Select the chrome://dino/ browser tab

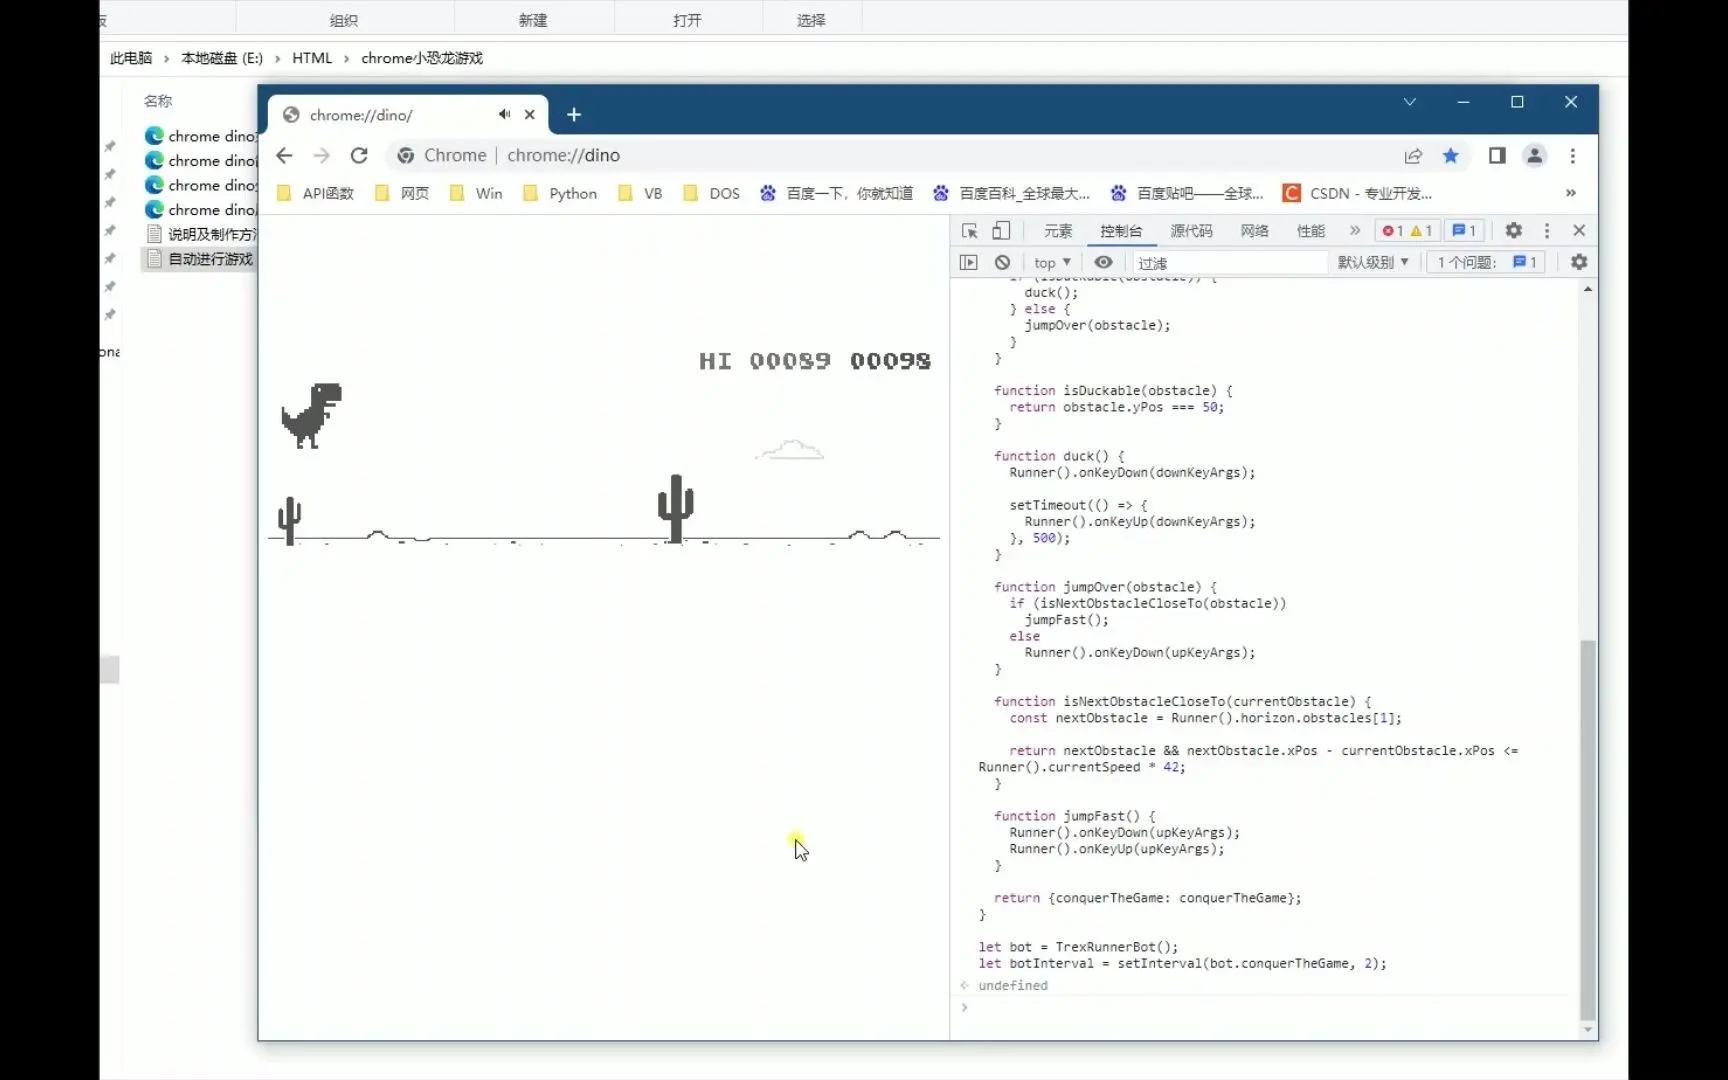408,115
